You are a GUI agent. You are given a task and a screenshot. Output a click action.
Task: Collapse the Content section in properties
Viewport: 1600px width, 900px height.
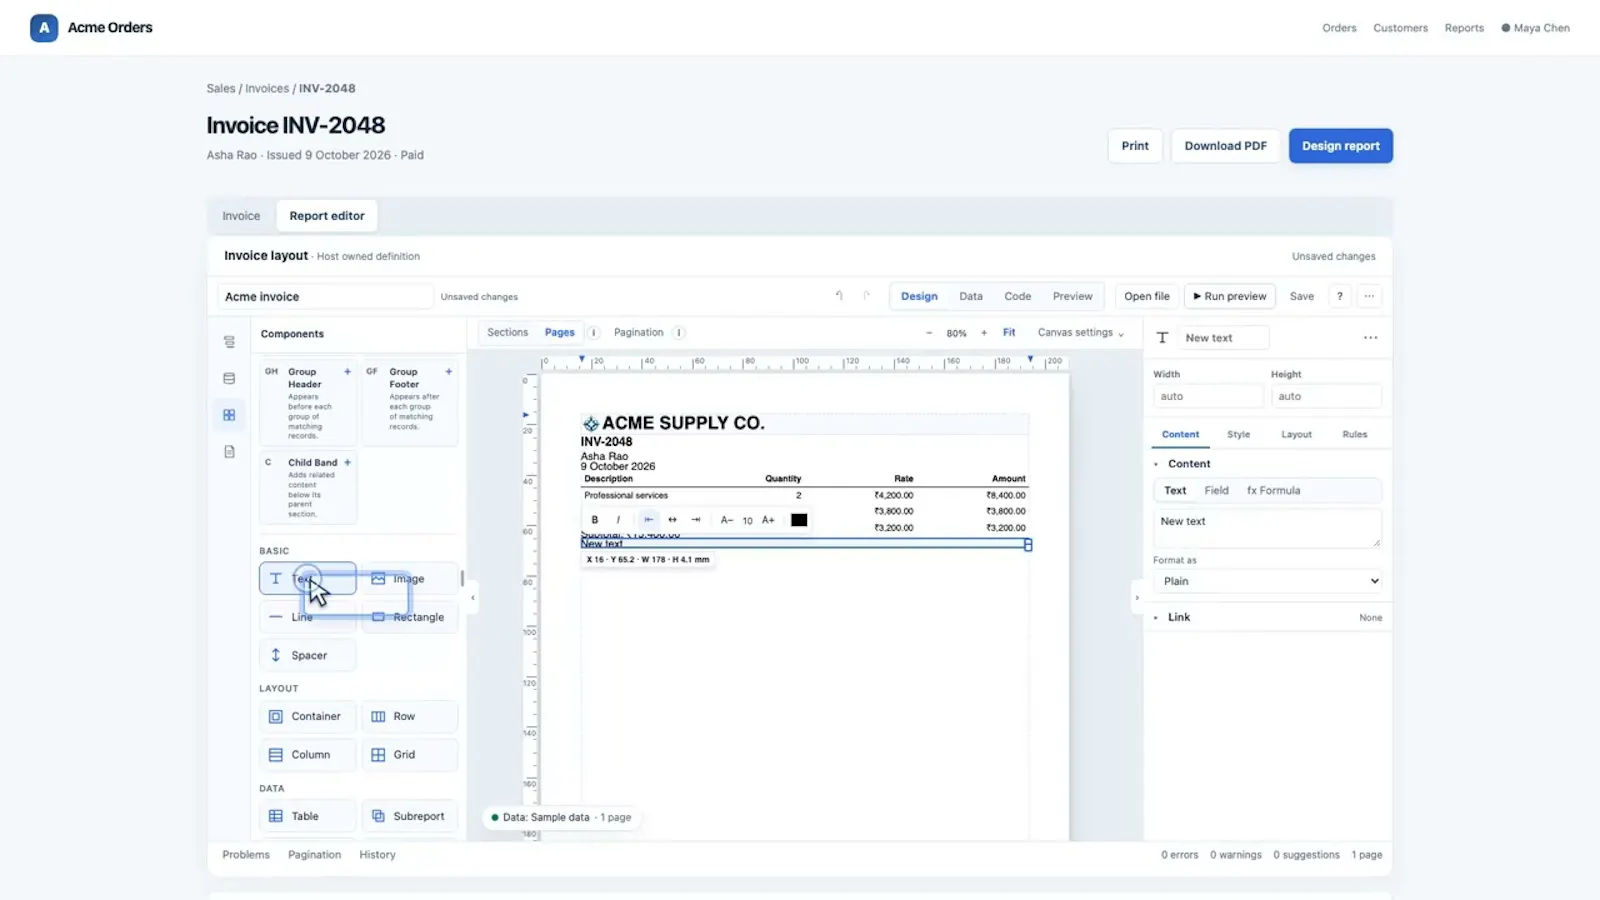click(1156, 464)
